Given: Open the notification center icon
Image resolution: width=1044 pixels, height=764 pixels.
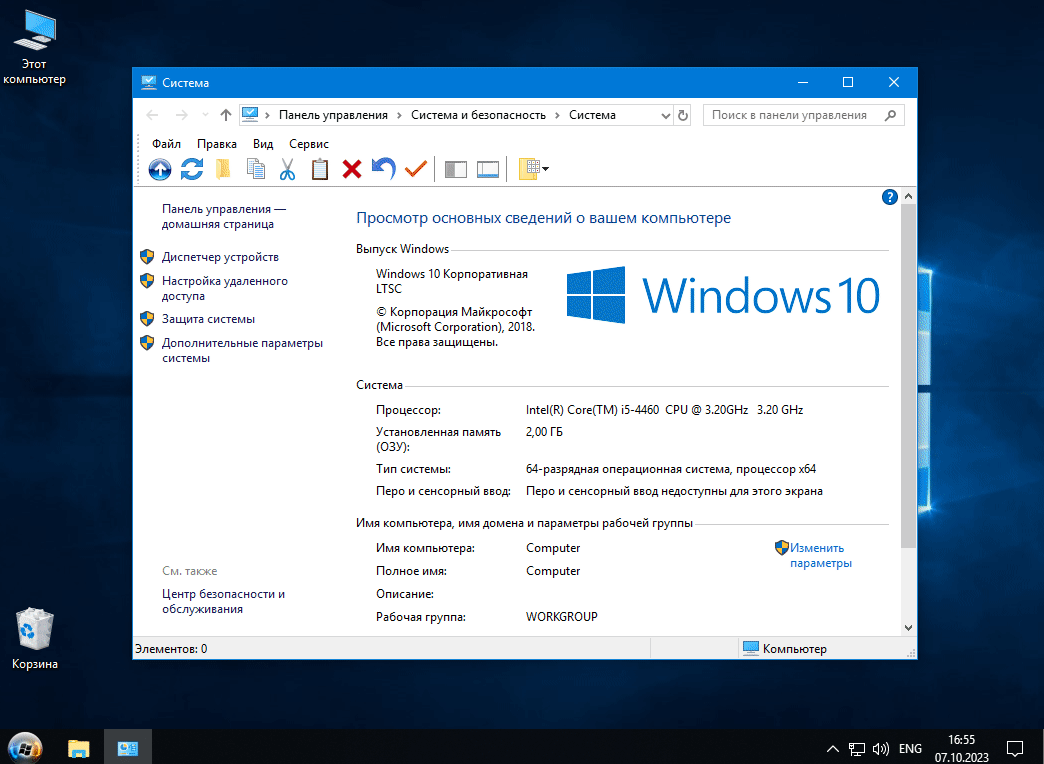Looking at the screenshot, I should click(1015, 749).
